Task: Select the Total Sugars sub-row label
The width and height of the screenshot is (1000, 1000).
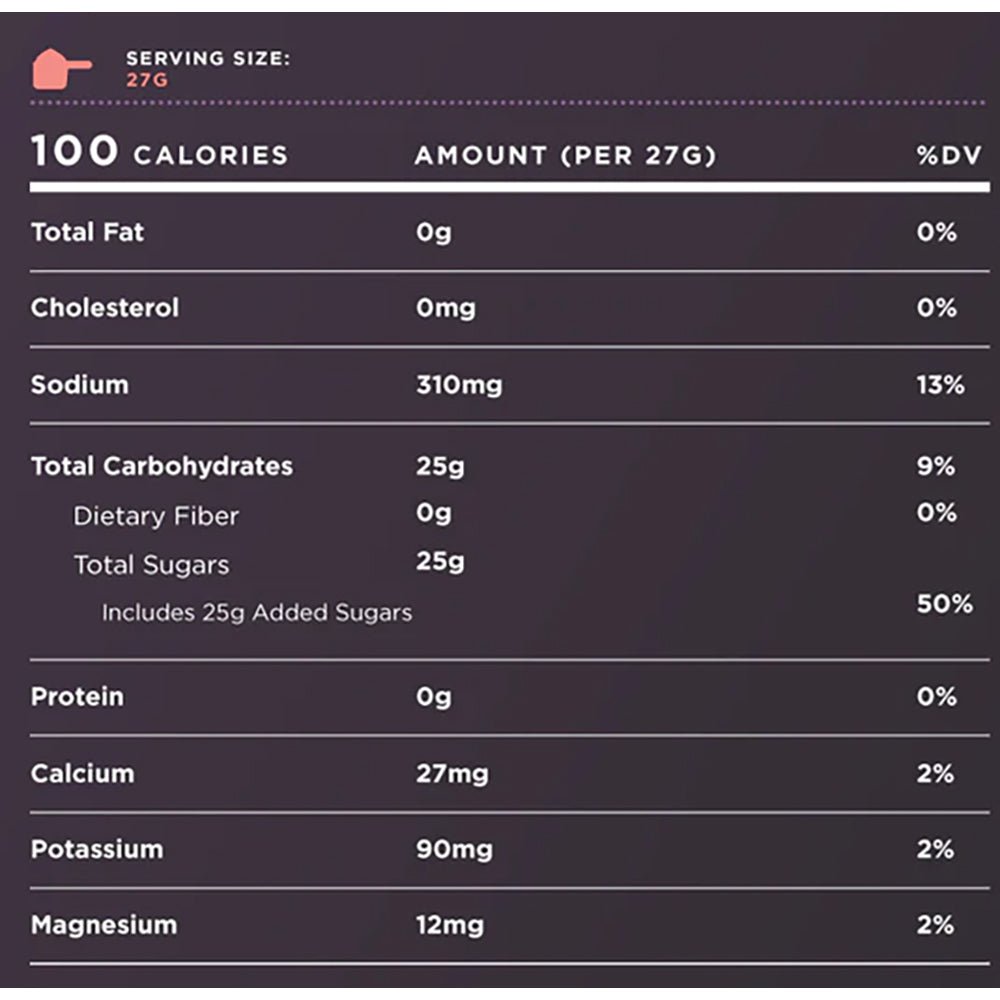Action: point(151,565)
